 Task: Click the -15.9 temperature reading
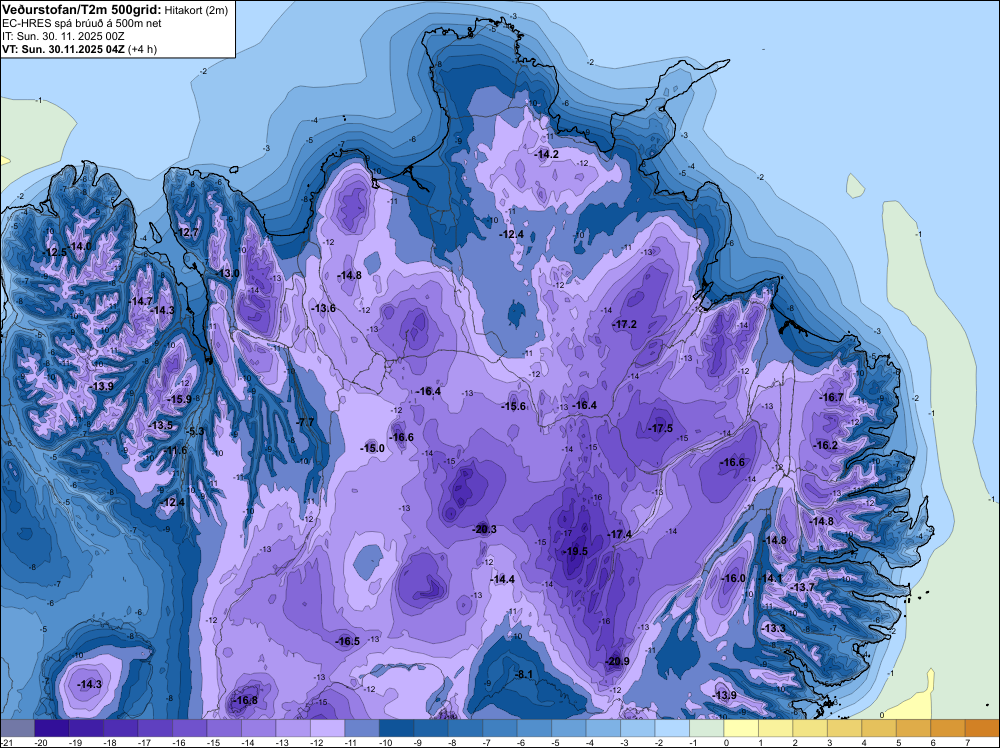179,399
